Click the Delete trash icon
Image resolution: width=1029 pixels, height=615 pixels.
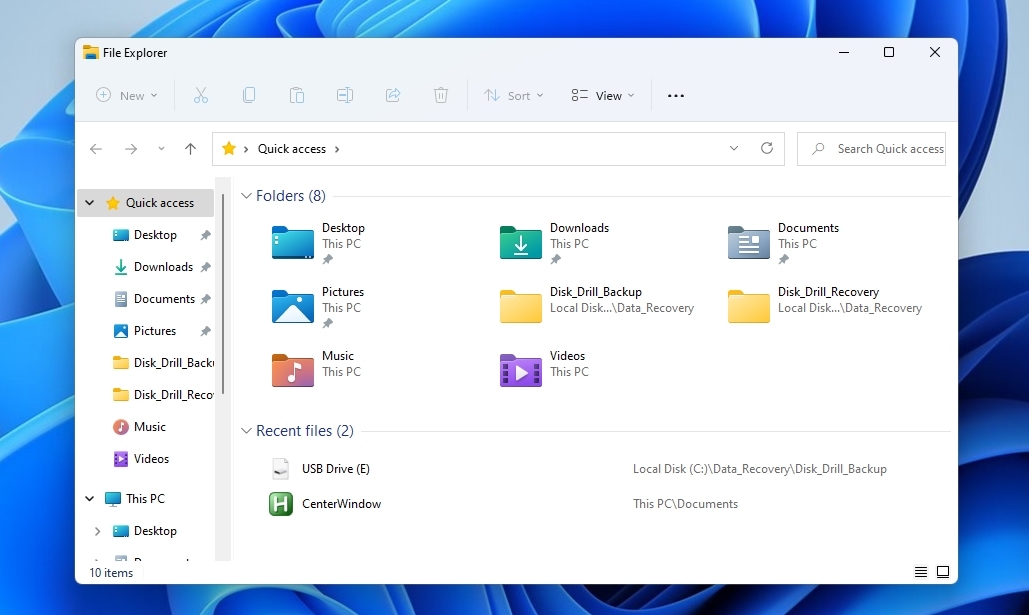[440, 94]
